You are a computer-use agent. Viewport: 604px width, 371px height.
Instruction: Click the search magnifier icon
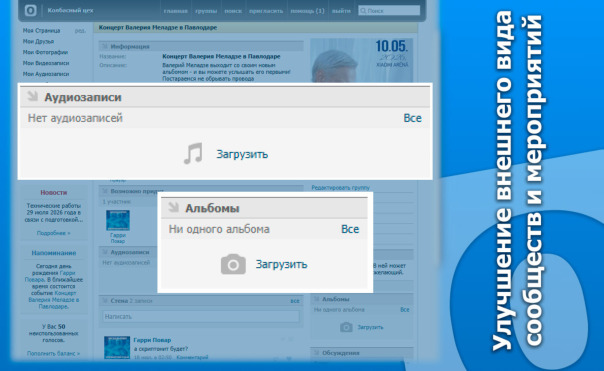click(363, 10)
